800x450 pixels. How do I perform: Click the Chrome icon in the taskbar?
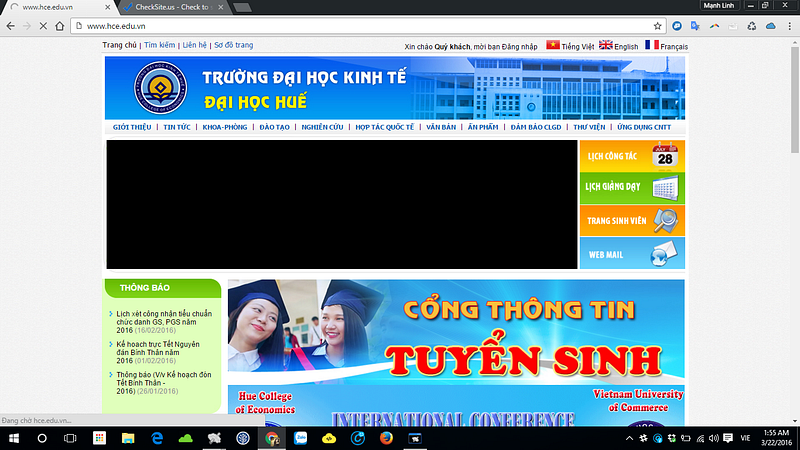click(x=271, y=438)
